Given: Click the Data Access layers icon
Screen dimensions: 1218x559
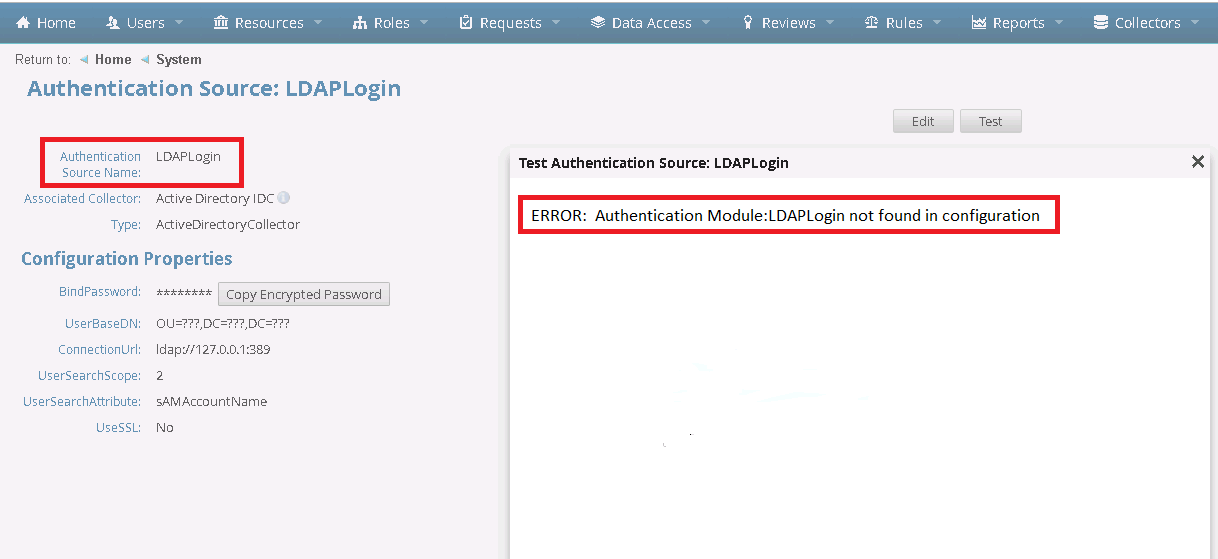Looking at the screenshot, I should [598, 22].
